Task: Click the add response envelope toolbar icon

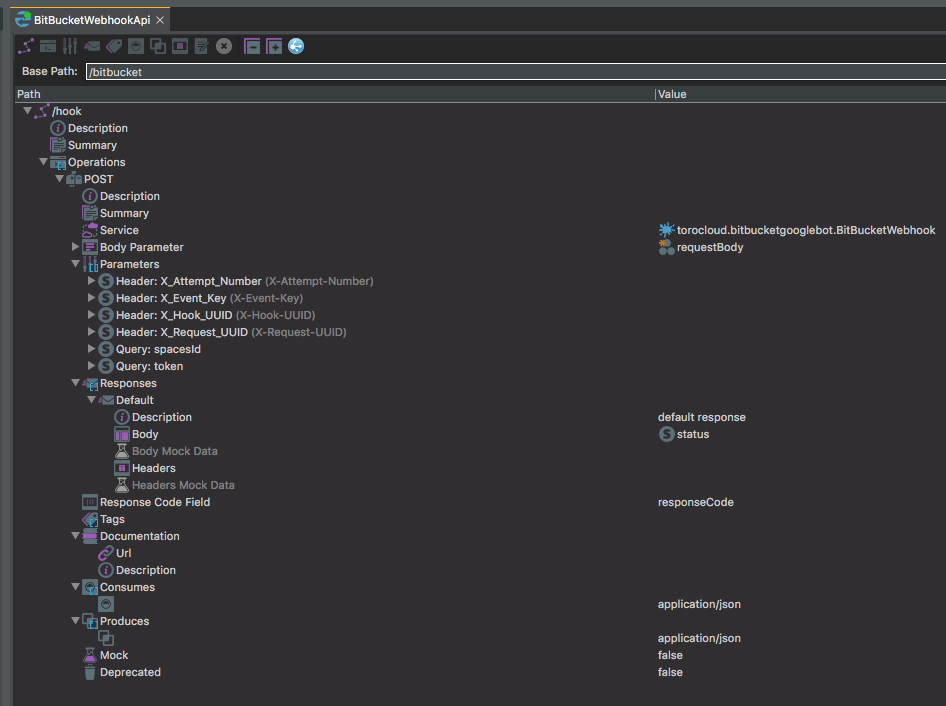Action: click(92, 46)
